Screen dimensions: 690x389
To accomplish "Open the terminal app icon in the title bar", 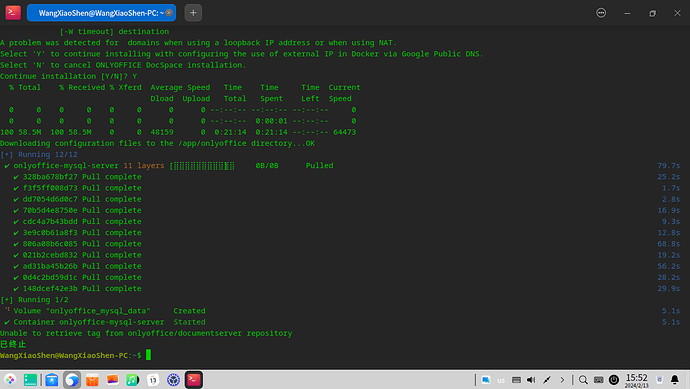I will pos(13,12).
